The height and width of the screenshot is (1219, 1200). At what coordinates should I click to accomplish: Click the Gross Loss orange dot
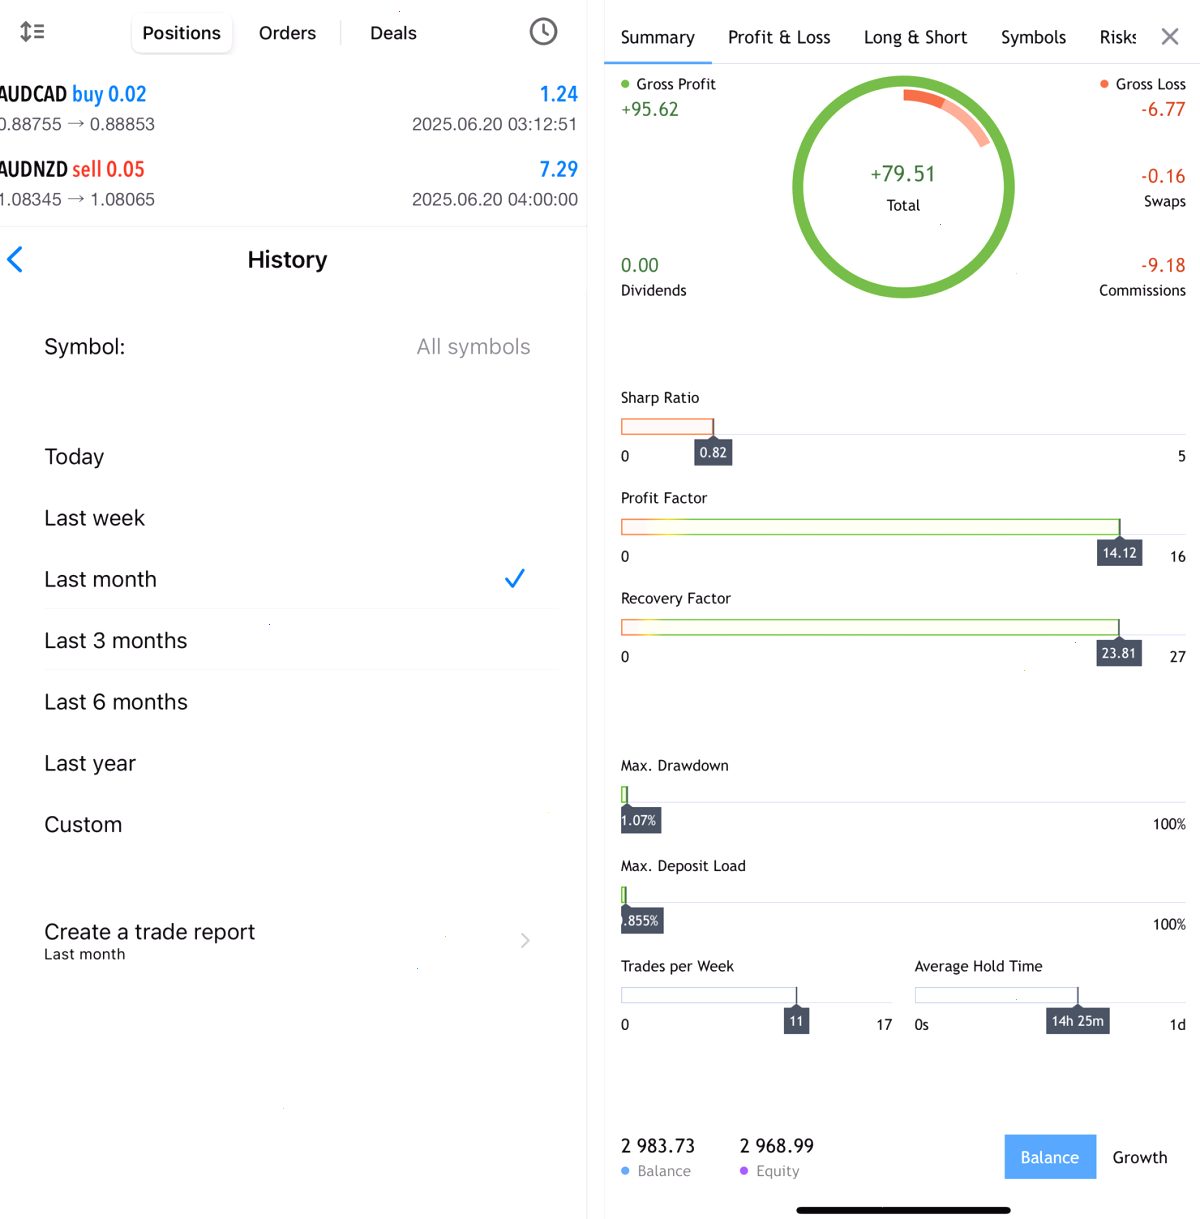(x=1104, y=84)
